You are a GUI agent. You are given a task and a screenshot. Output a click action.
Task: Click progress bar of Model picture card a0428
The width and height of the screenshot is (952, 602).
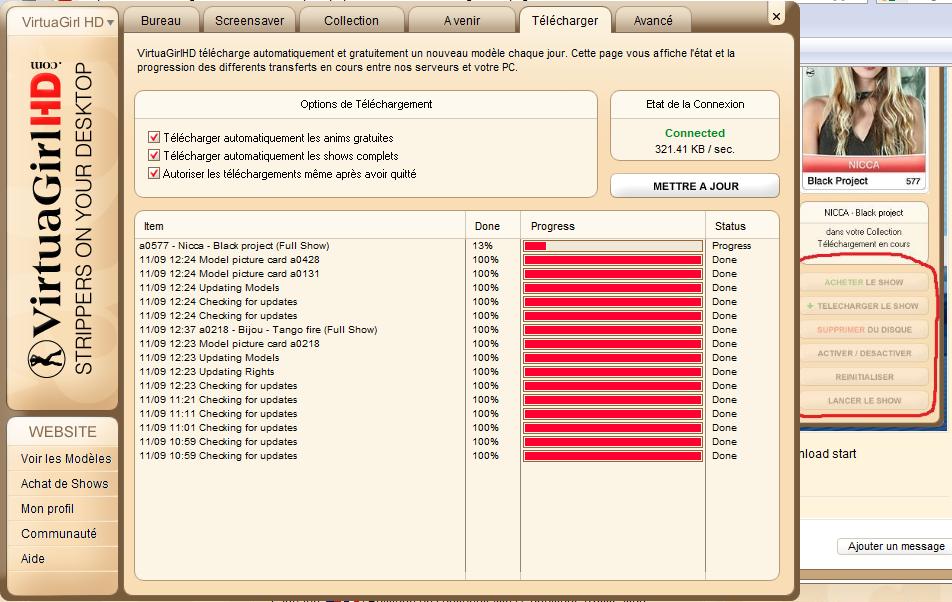(x=613, y=260)
